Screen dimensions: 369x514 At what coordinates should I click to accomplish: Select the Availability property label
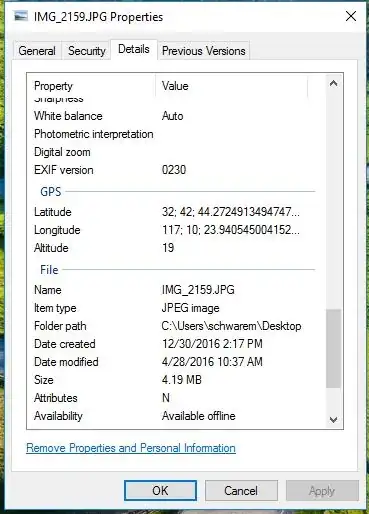coord(58,416)
